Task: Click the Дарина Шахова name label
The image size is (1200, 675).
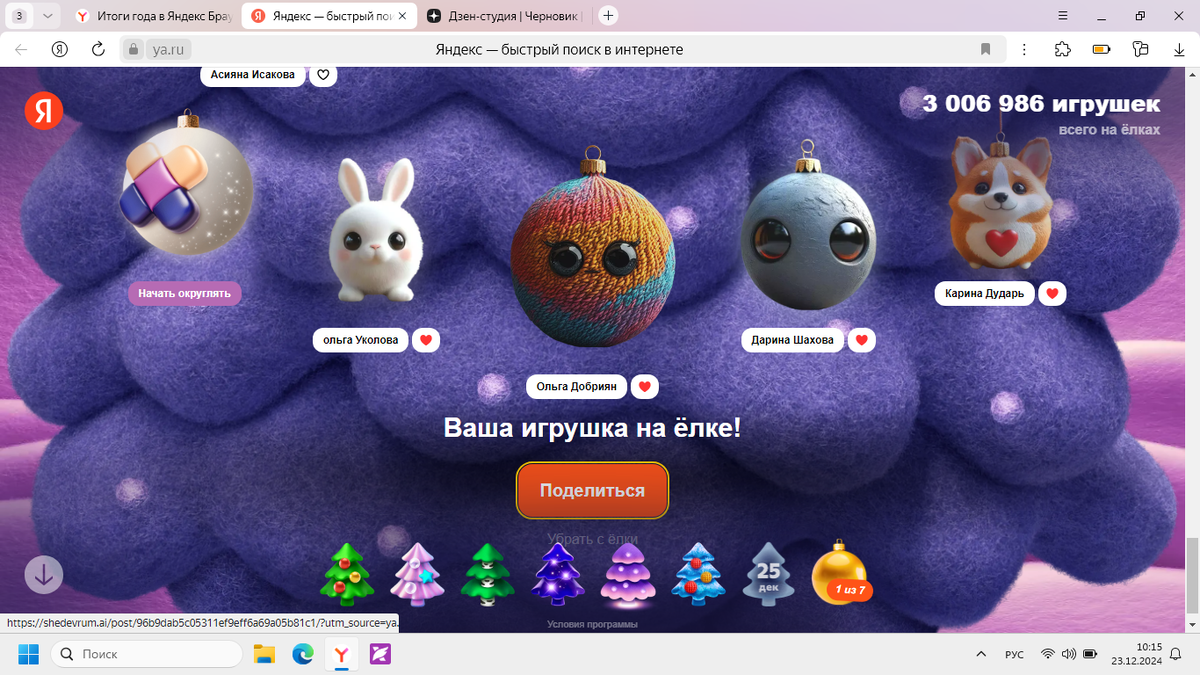Action: [x=792, y=340]
